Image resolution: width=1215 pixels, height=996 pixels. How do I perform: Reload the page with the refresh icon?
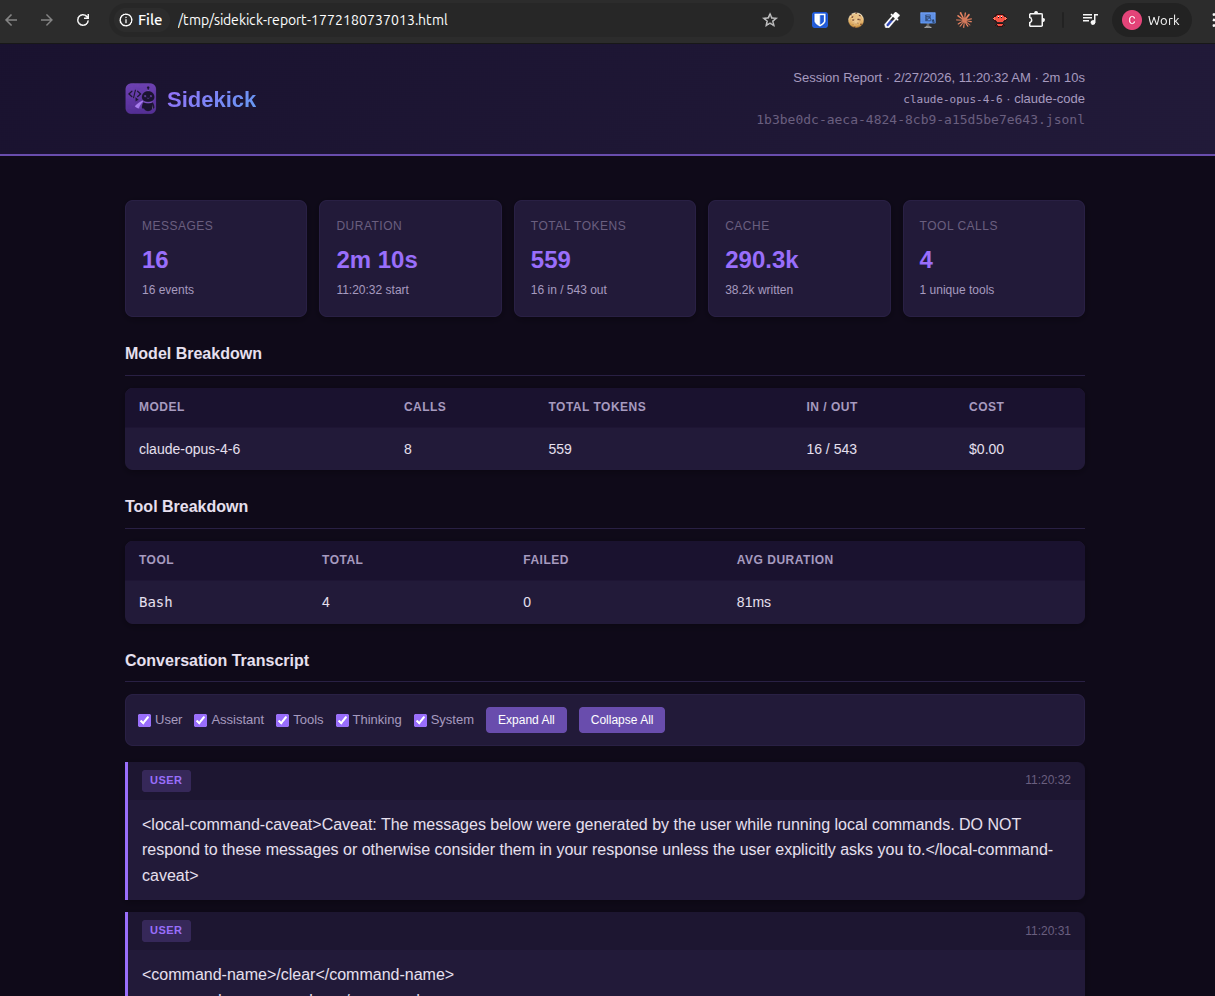83,20
